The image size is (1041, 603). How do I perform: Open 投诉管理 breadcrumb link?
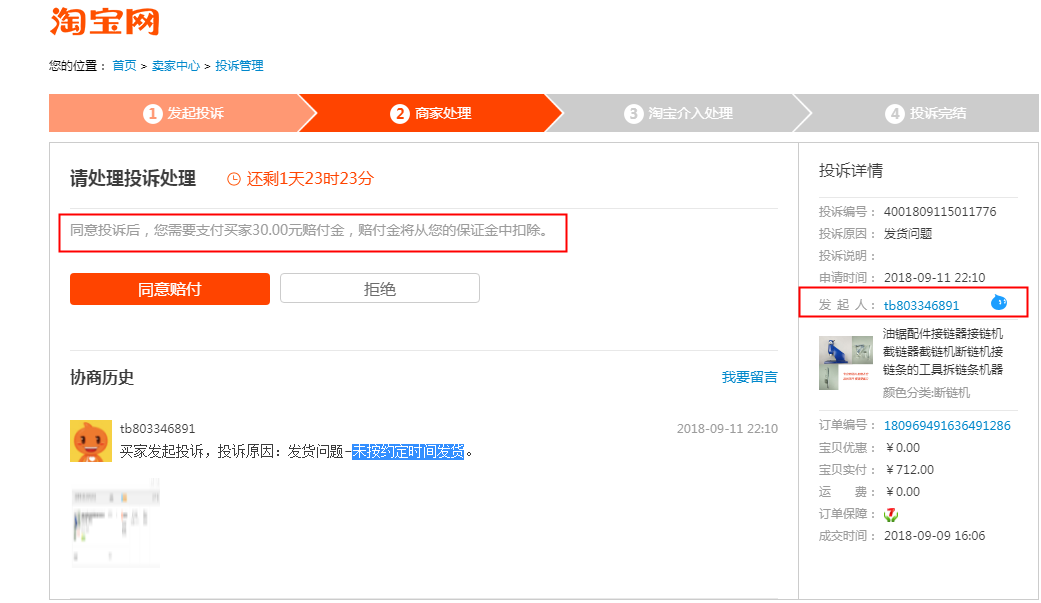[239, 66]
